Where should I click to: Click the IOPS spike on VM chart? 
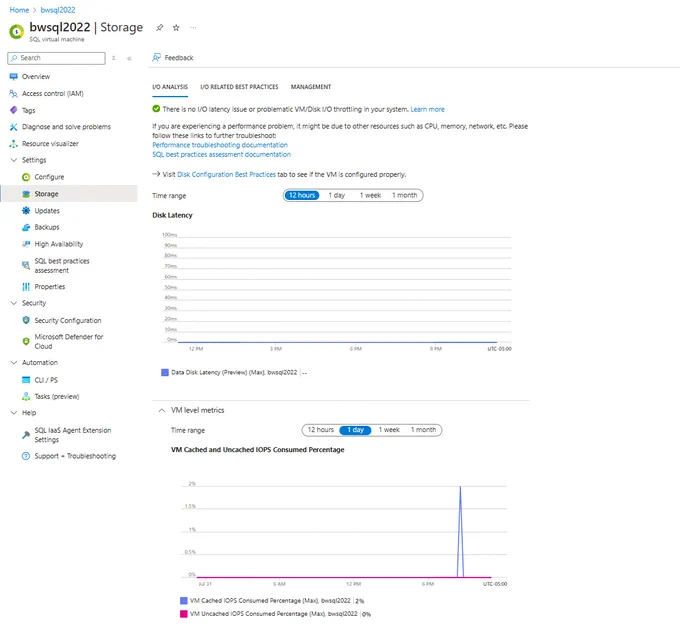[460, 531]
